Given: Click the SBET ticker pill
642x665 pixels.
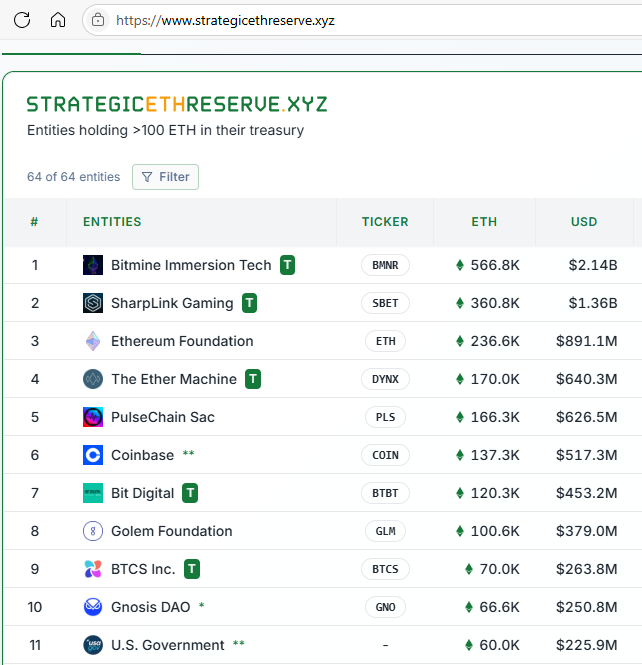Looking at the screenshot, I should pos(385,303).
